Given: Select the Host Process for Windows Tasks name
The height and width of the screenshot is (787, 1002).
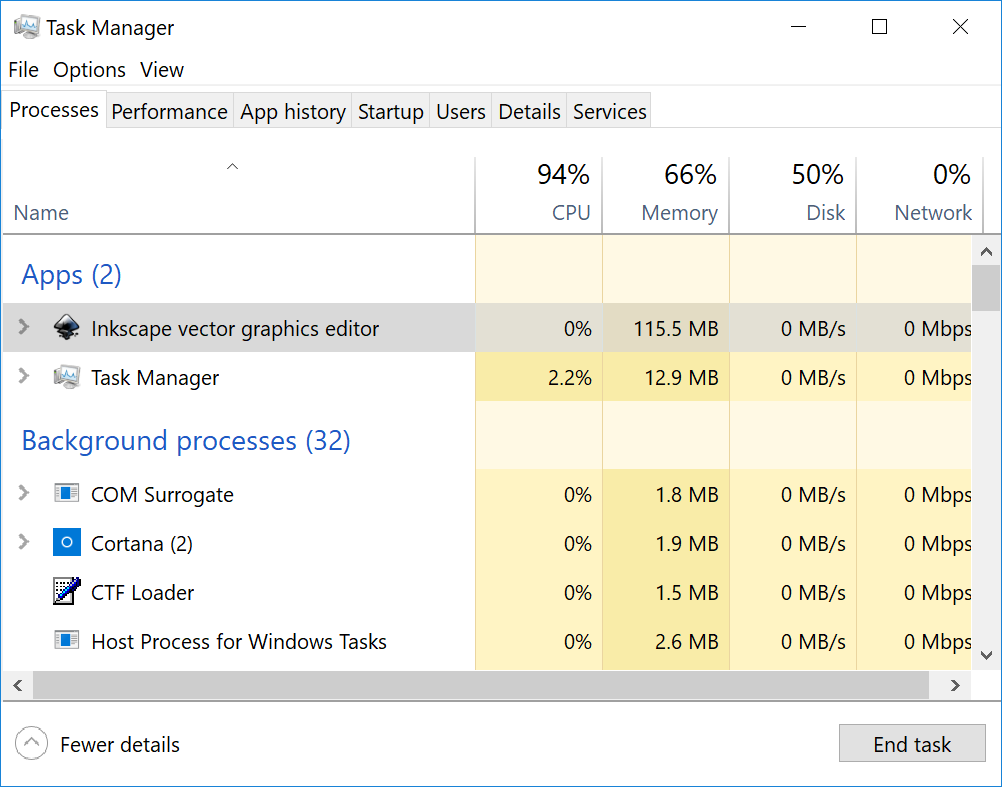Looking at the screenshot, I should point(239,641).
